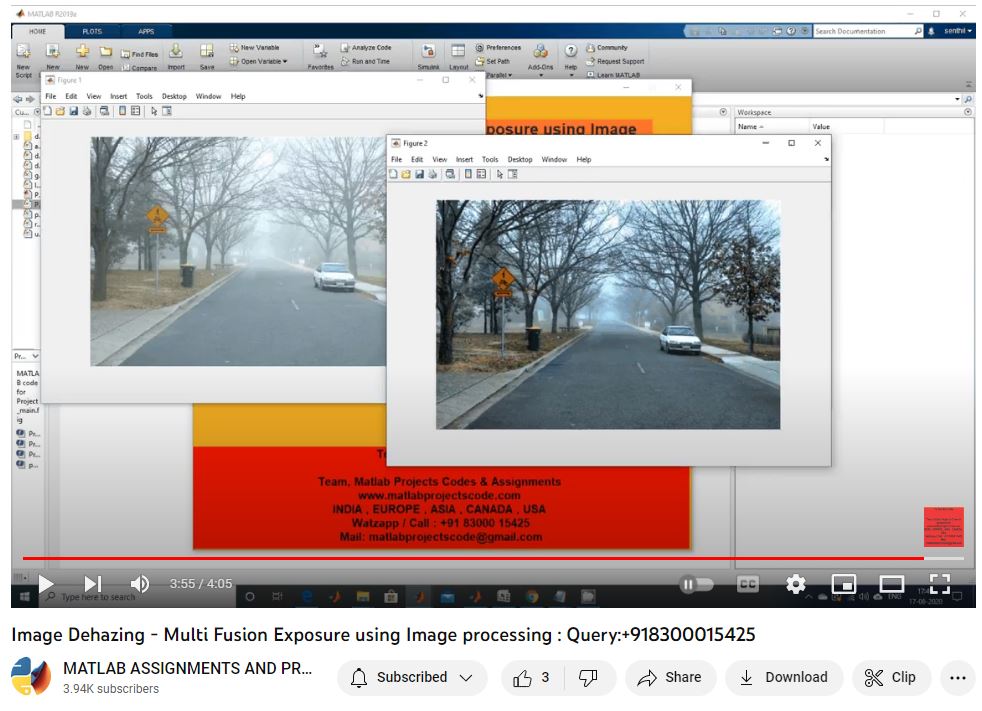Screen dimensions: 982x711
Task: Click Find Files in ribbon
Action: [140, 54]
